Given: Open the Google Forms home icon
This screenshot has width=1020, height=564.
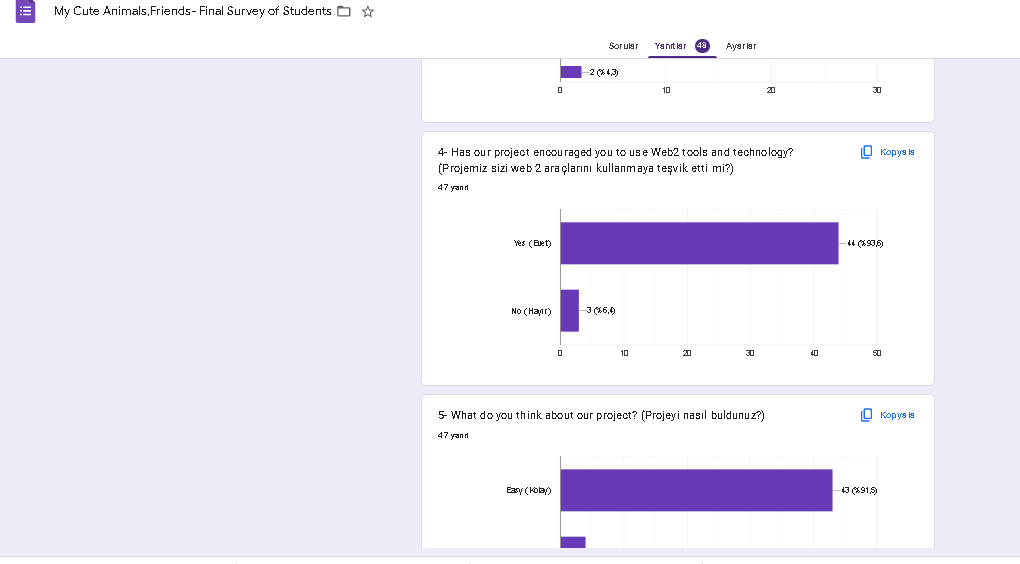Looking at the screenshot, I should tap(25, 12).
